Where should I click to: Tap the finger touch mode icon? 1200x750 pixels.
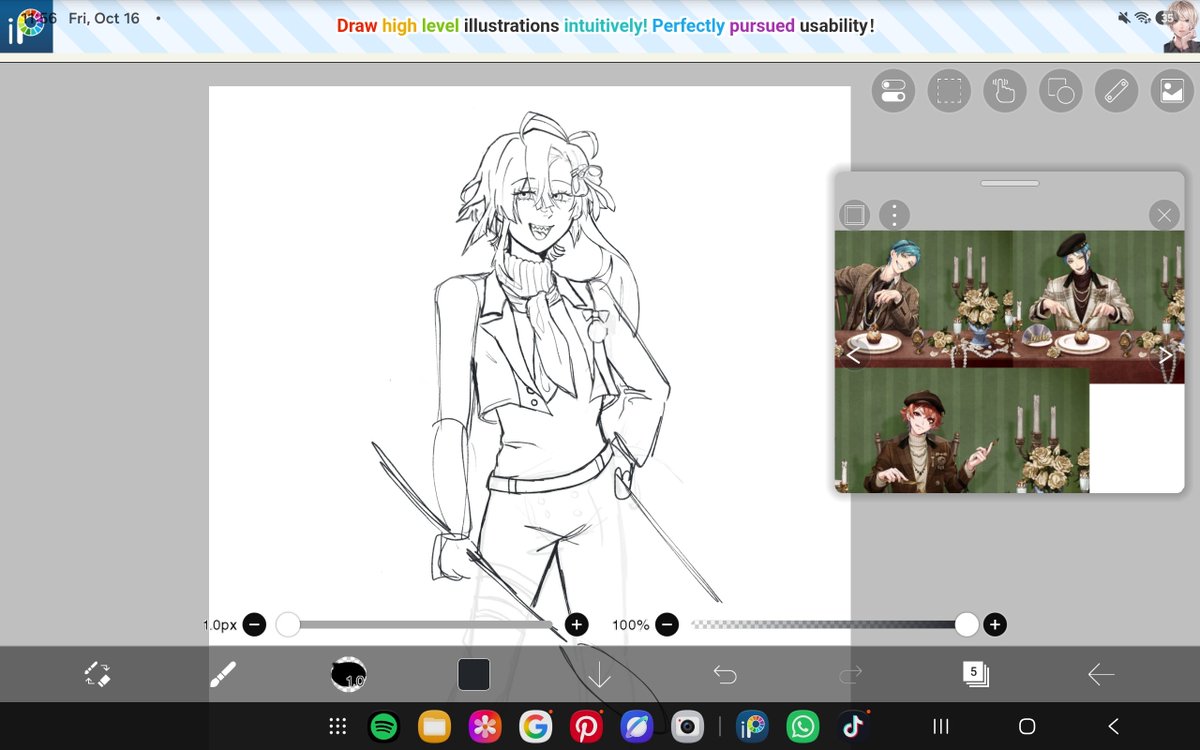pyautogui.click(x=1004, y=91)
